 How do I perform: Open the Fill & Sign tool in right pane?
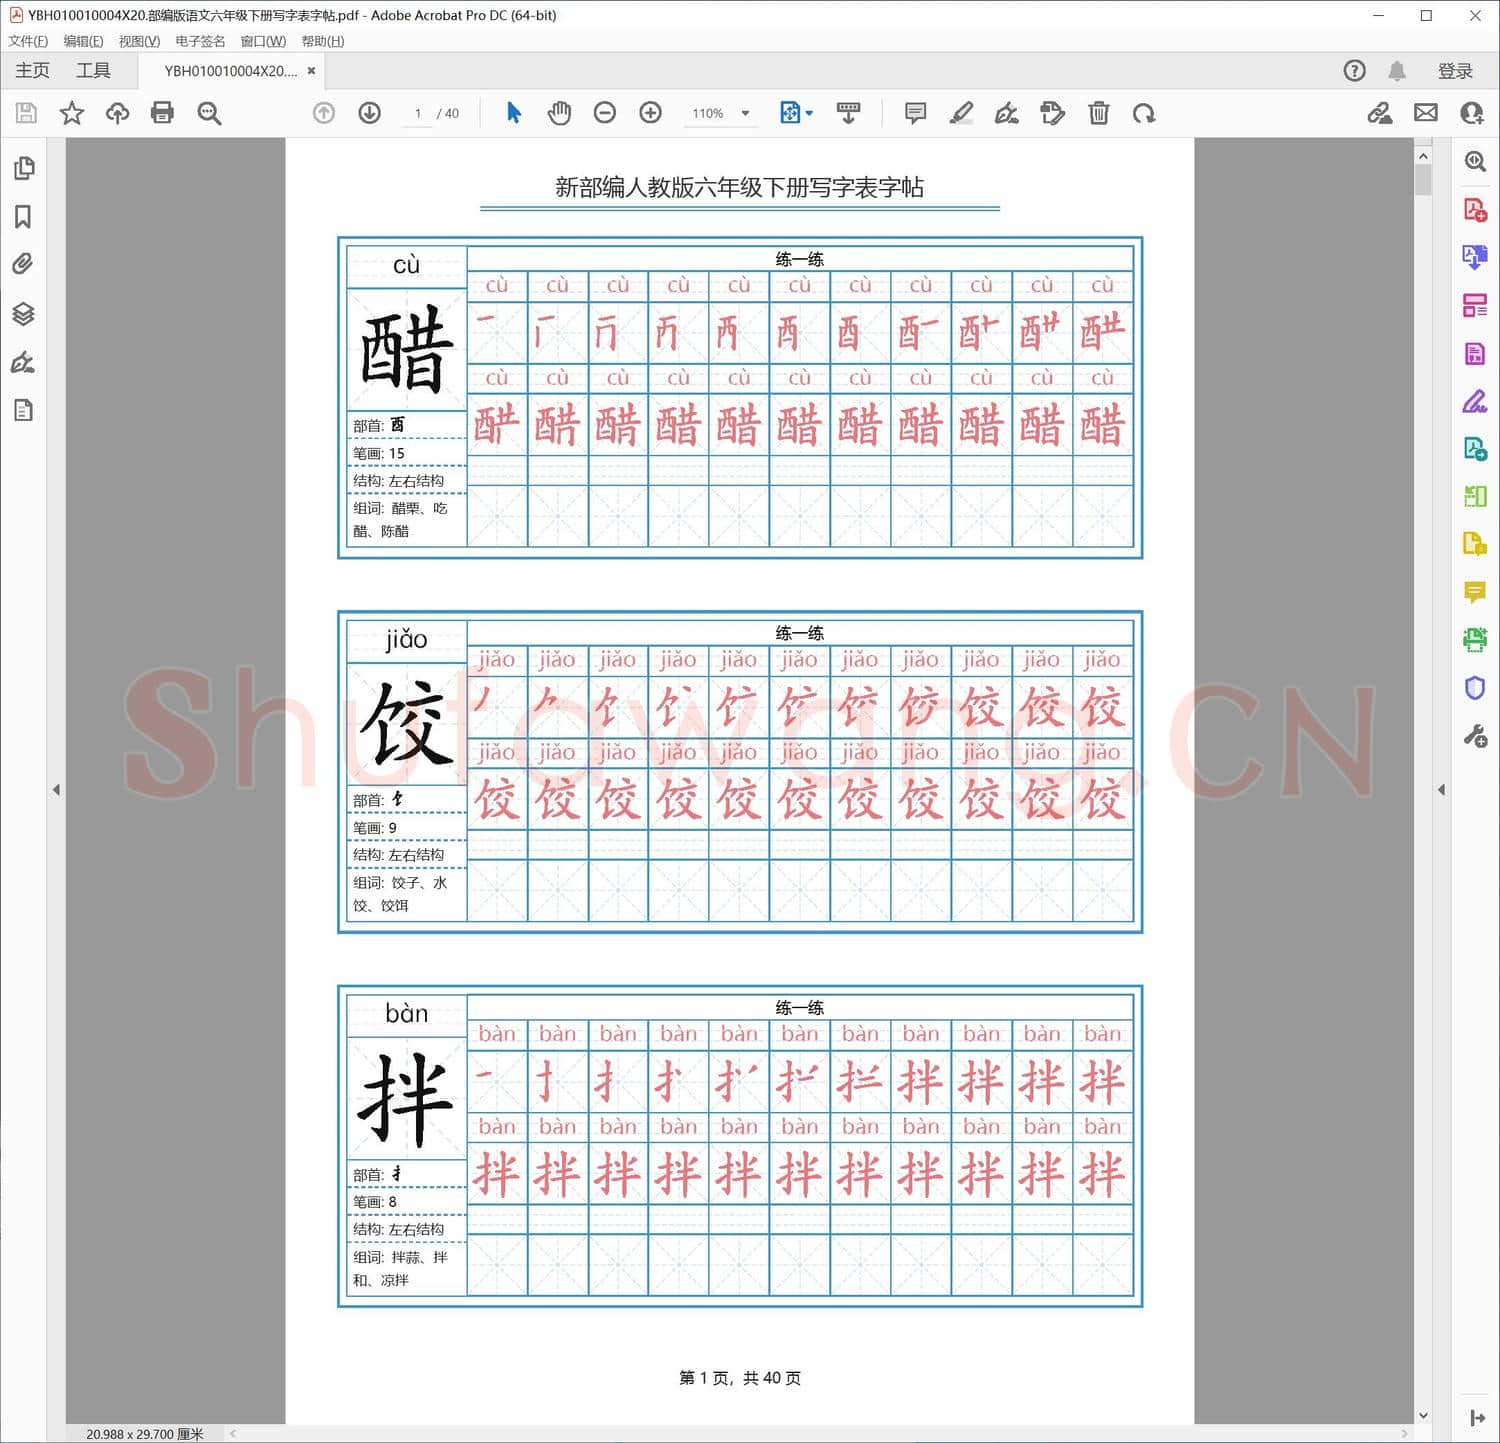[1475, 401]
